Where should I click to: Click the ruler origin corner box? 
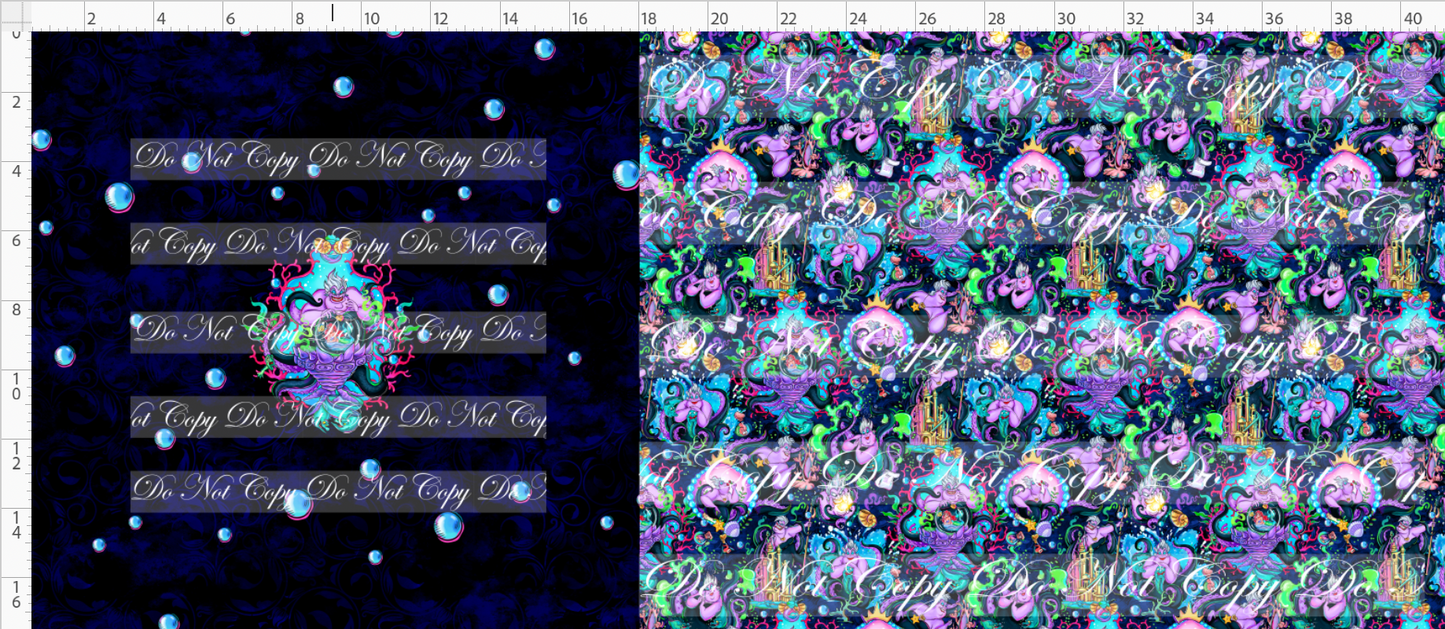(15, 15)
